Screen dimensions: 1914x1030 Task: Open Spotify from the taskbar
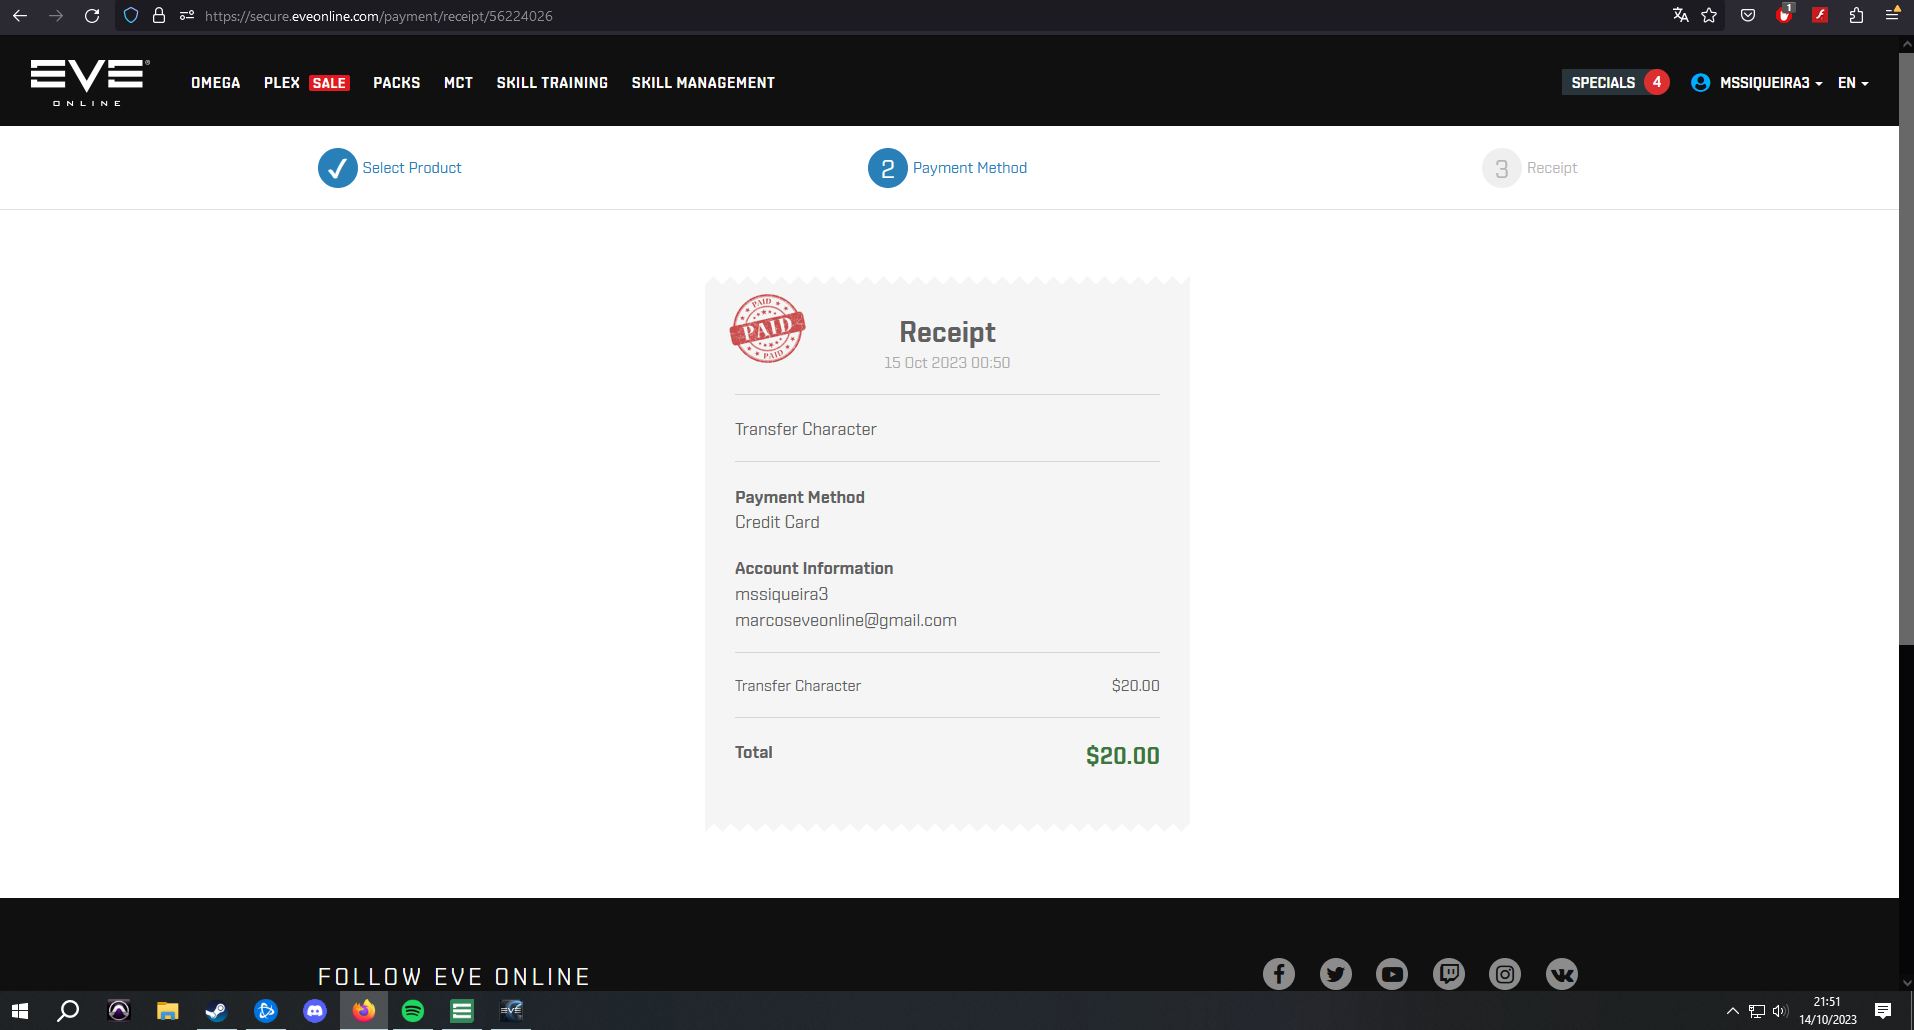[413, 1011]
